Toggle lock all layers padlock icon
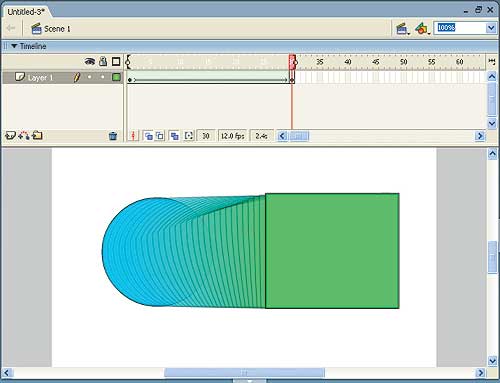The height and width of the screenshot is (383, 500). (x=103, y=61)
